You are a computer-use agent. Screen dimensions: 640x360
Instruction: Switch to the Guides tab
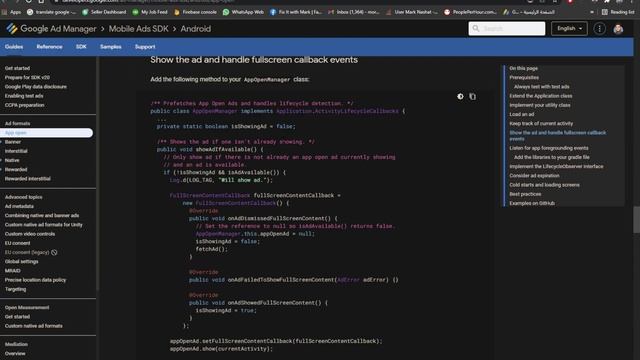[14, 47]
